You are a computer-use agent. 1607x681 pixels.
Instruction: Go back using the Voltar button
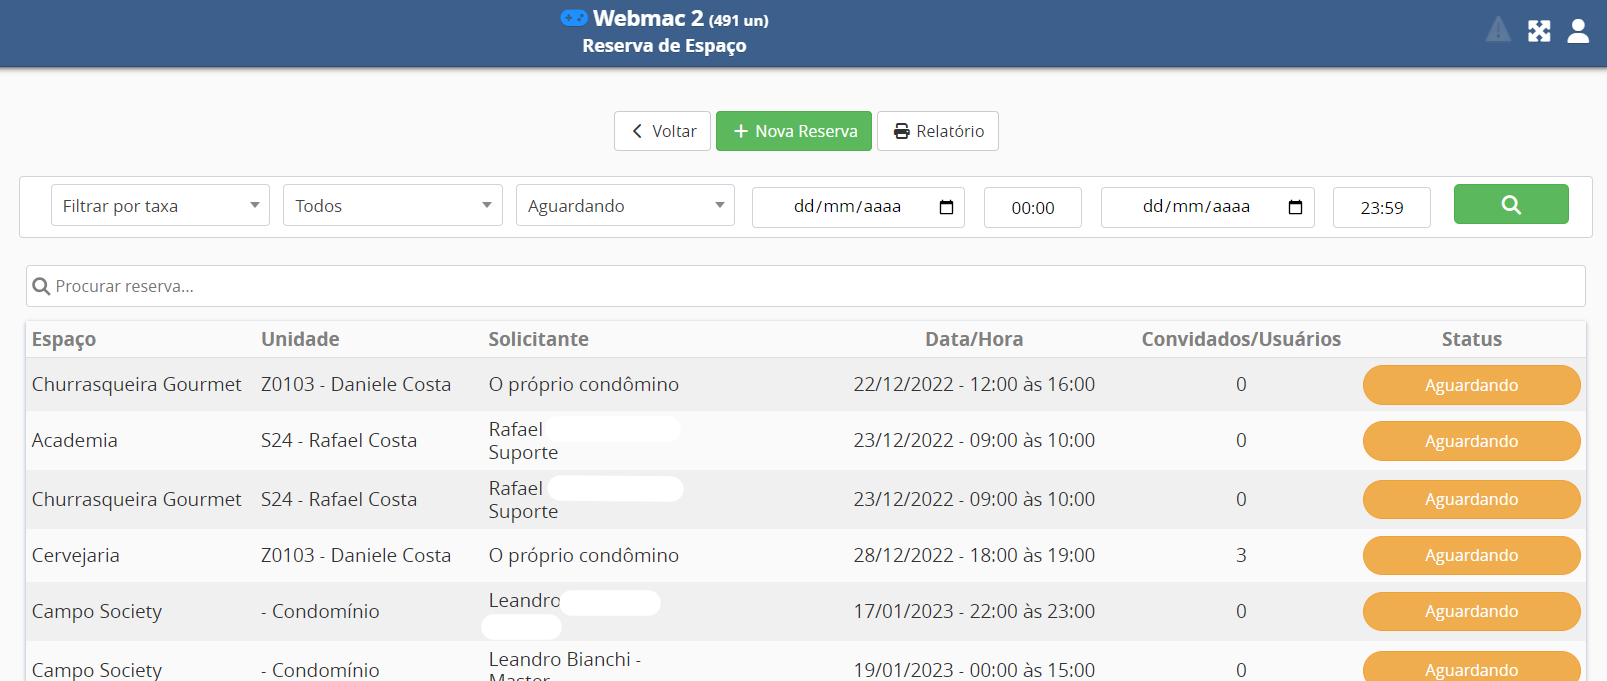662,131
